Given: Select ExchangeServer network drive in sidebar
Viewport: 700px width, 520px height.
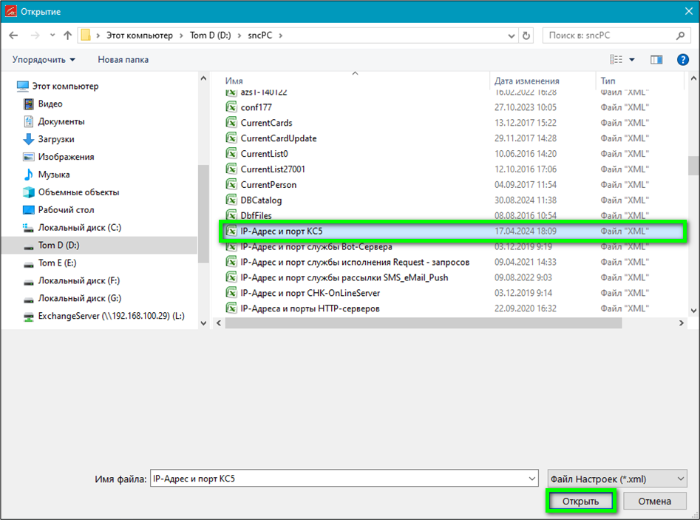Looking at the screenshot, I should tap(110, 315).
